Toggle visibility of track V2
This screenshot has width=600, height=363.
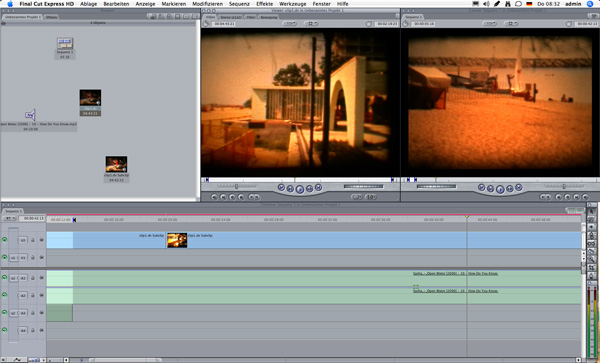[x=5, y=240]
